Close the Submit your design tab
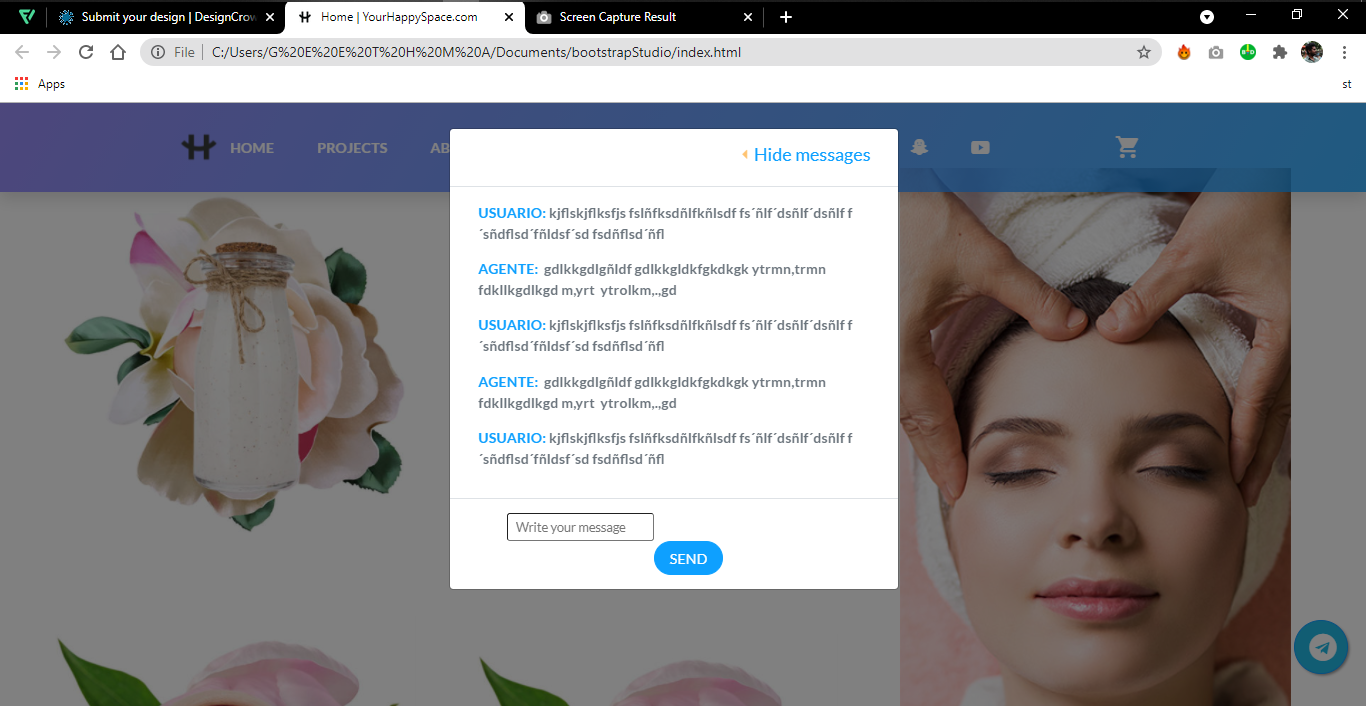Image resolution: width=1366 pixels, height=706 pixels. (270, 17)
